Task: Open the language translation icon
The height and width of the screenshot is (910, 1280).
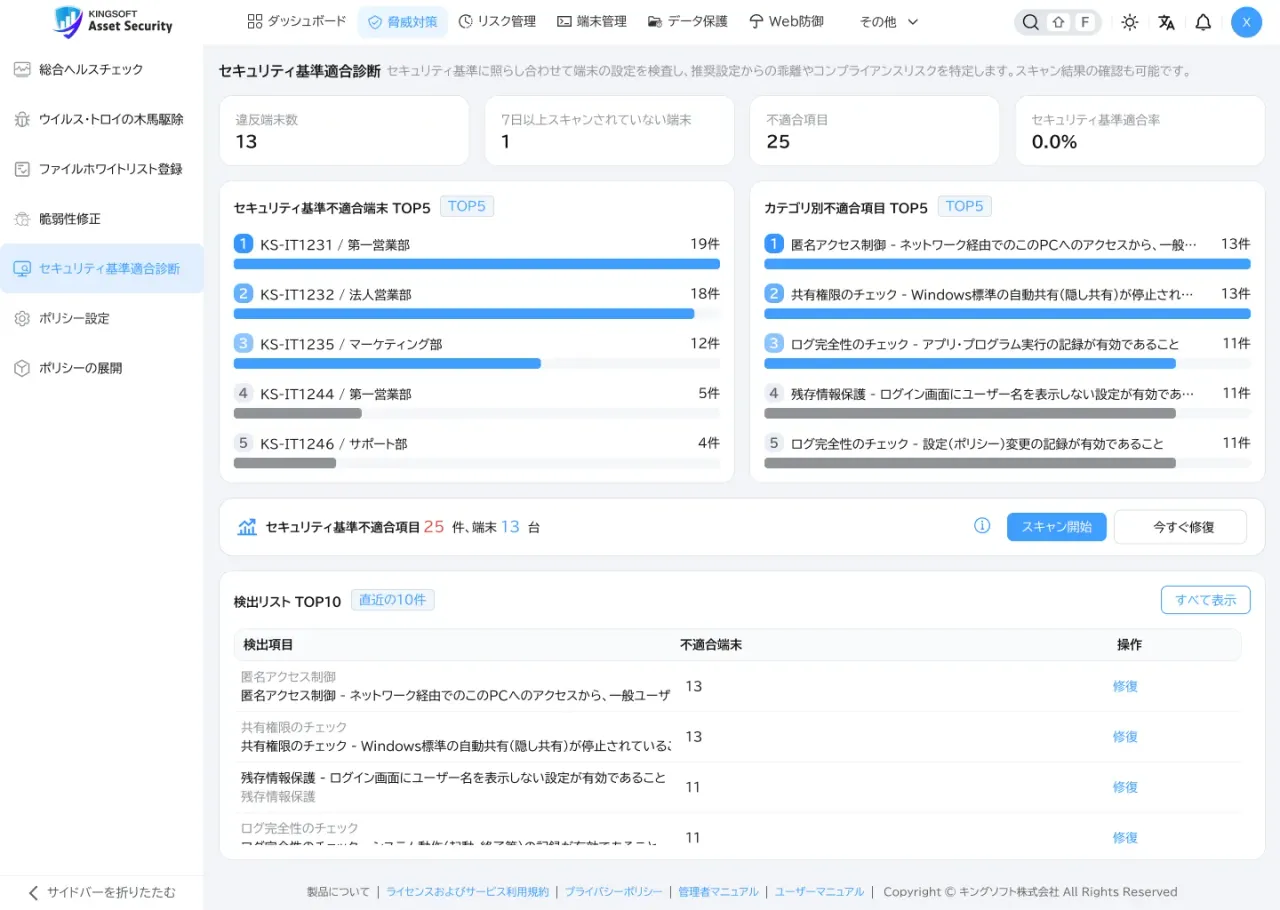Action: pyautogui.click(x=1166, y=22)
